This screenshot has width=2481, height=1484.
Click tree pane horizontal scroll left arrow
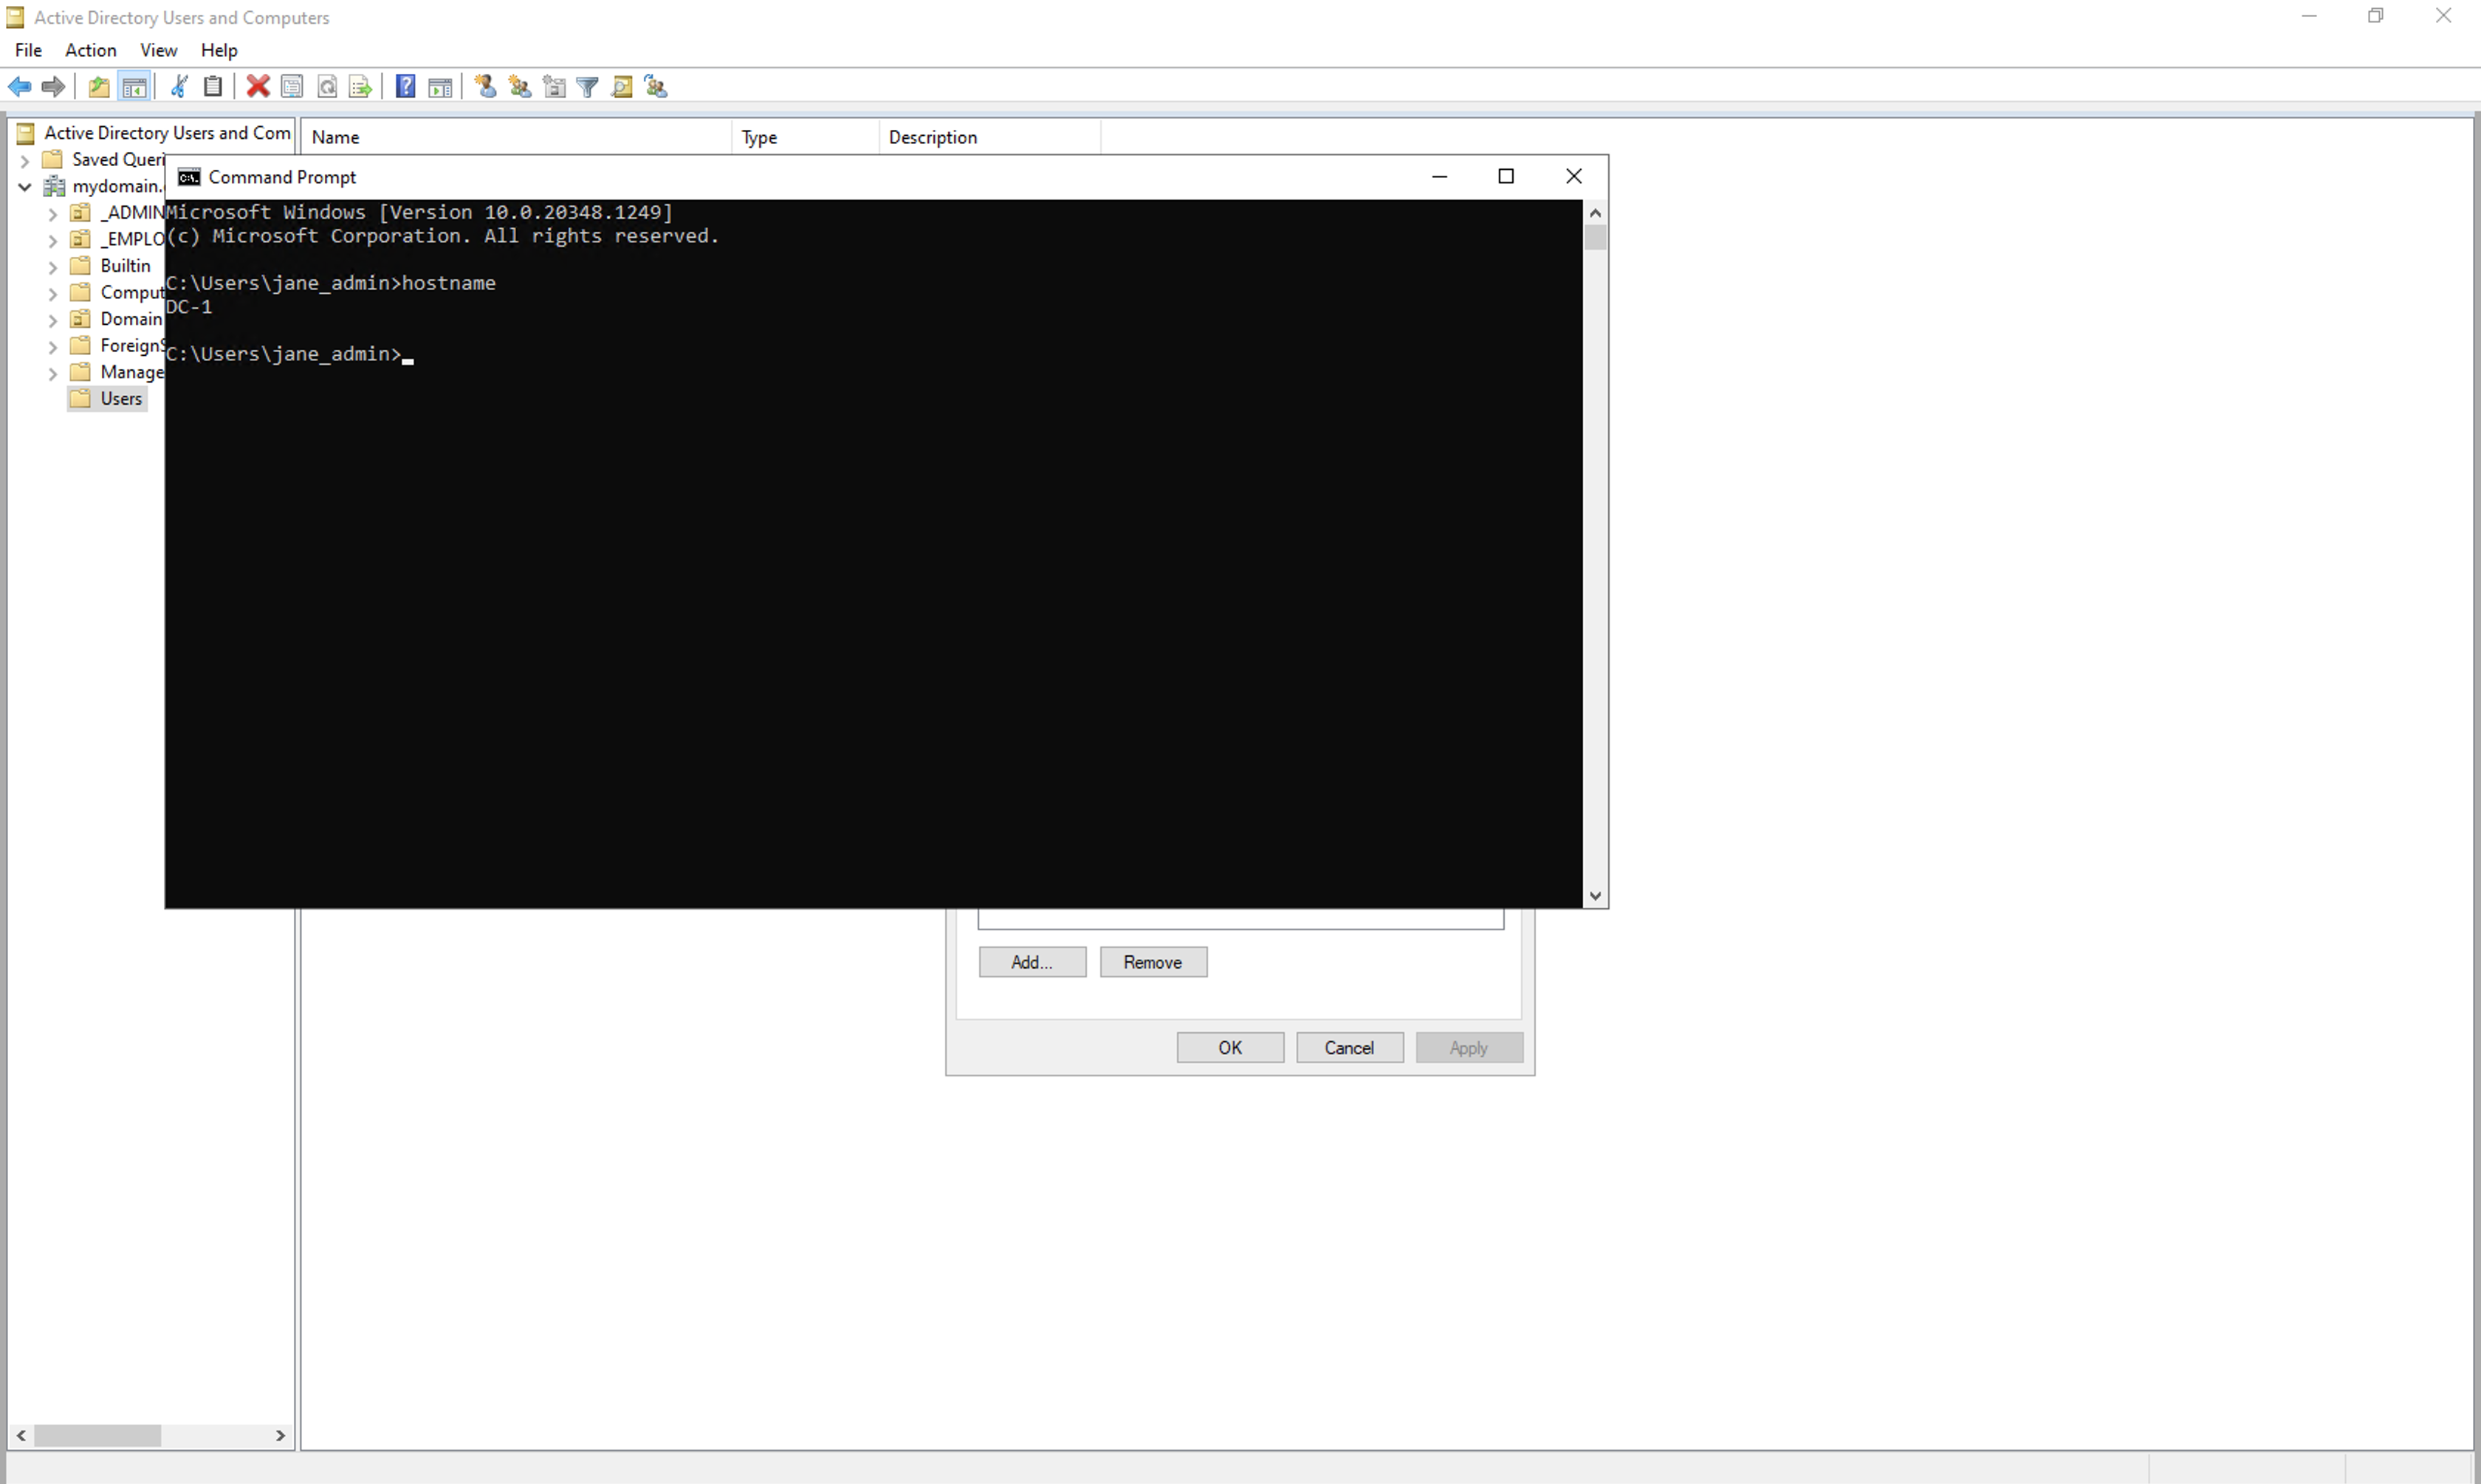pos(21,1436)
